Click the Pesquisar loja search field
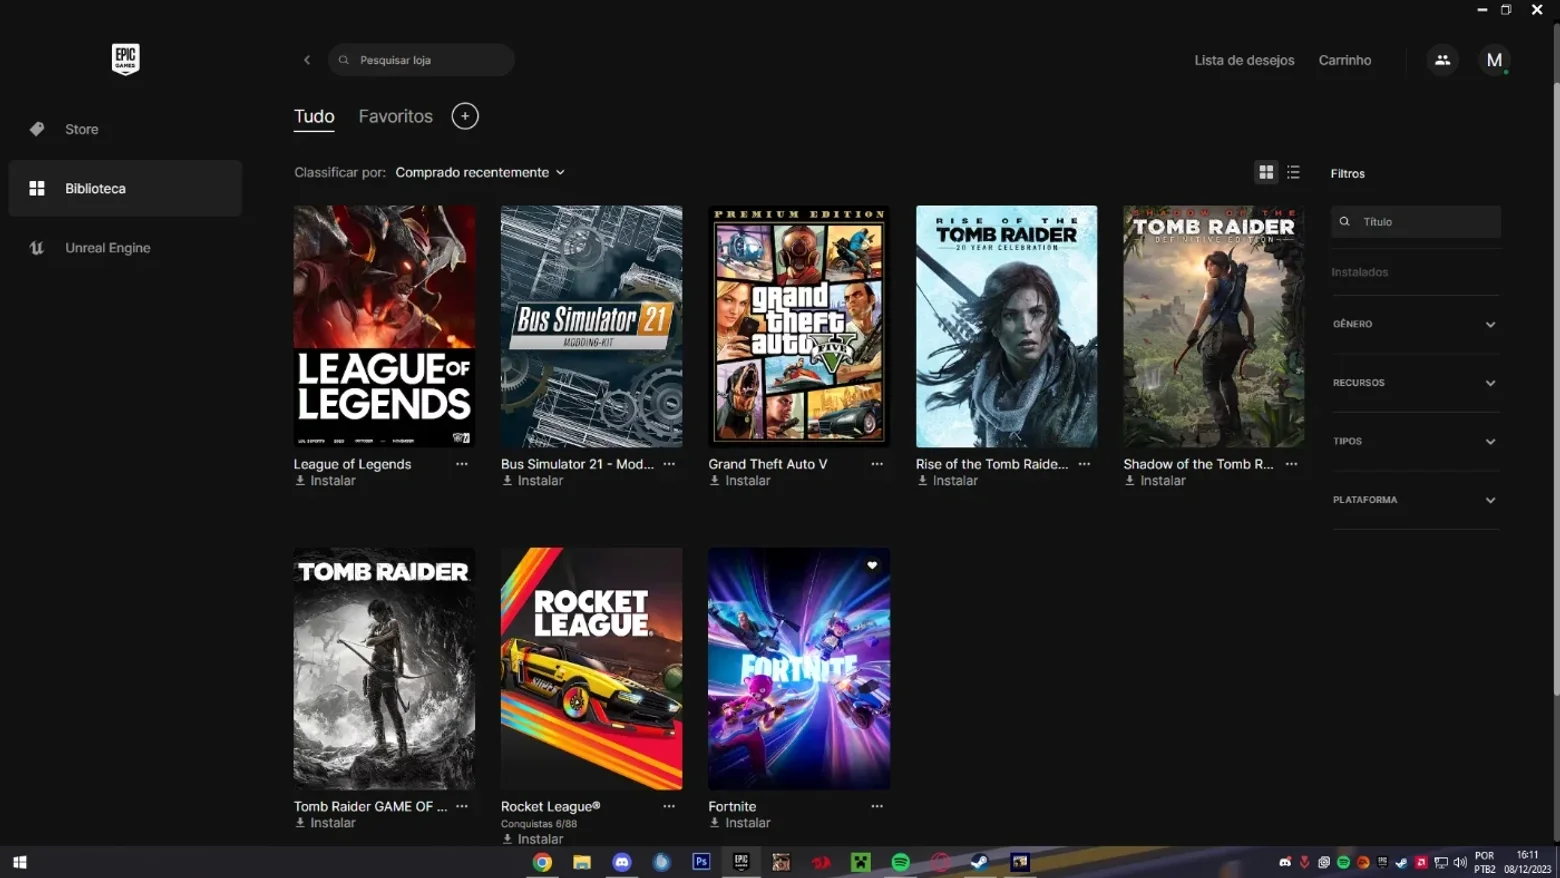This screenshot has height=878, width=1560. [421, 60]
